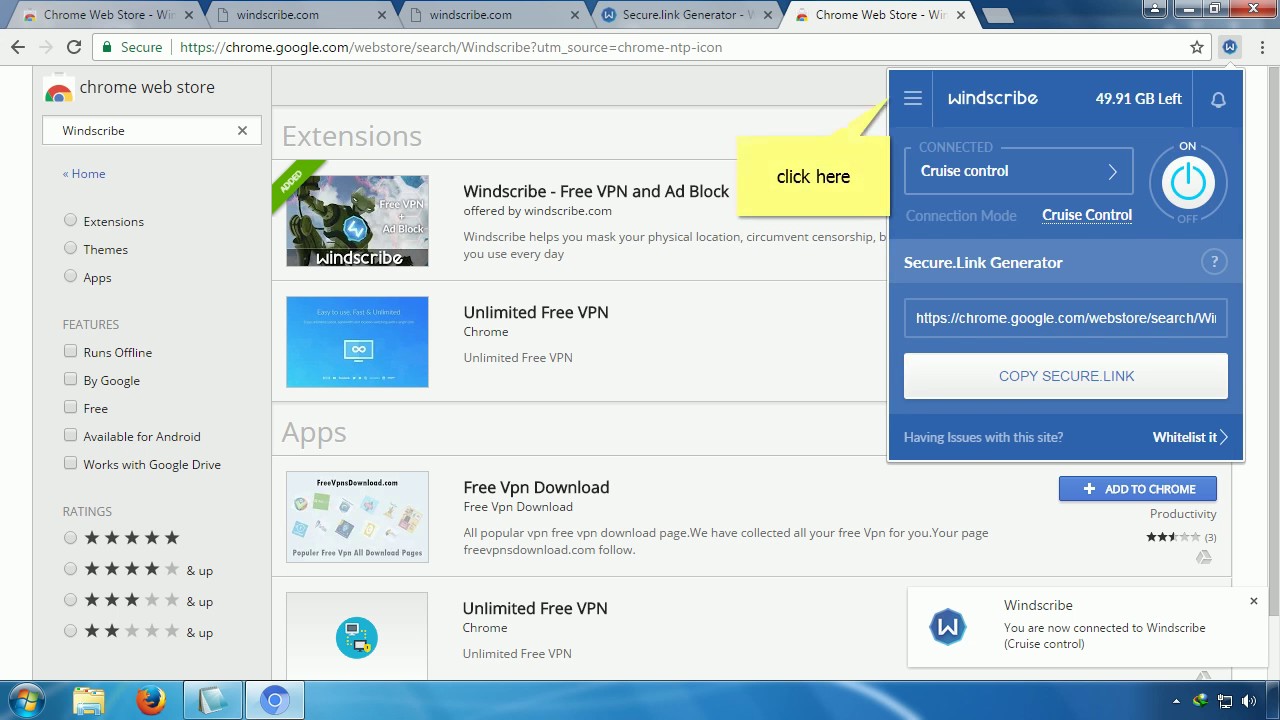Image resolution: width=1280 pixels, height=720 pixels.
Task: Click the « Home link
Action: [x=84, y=174]
